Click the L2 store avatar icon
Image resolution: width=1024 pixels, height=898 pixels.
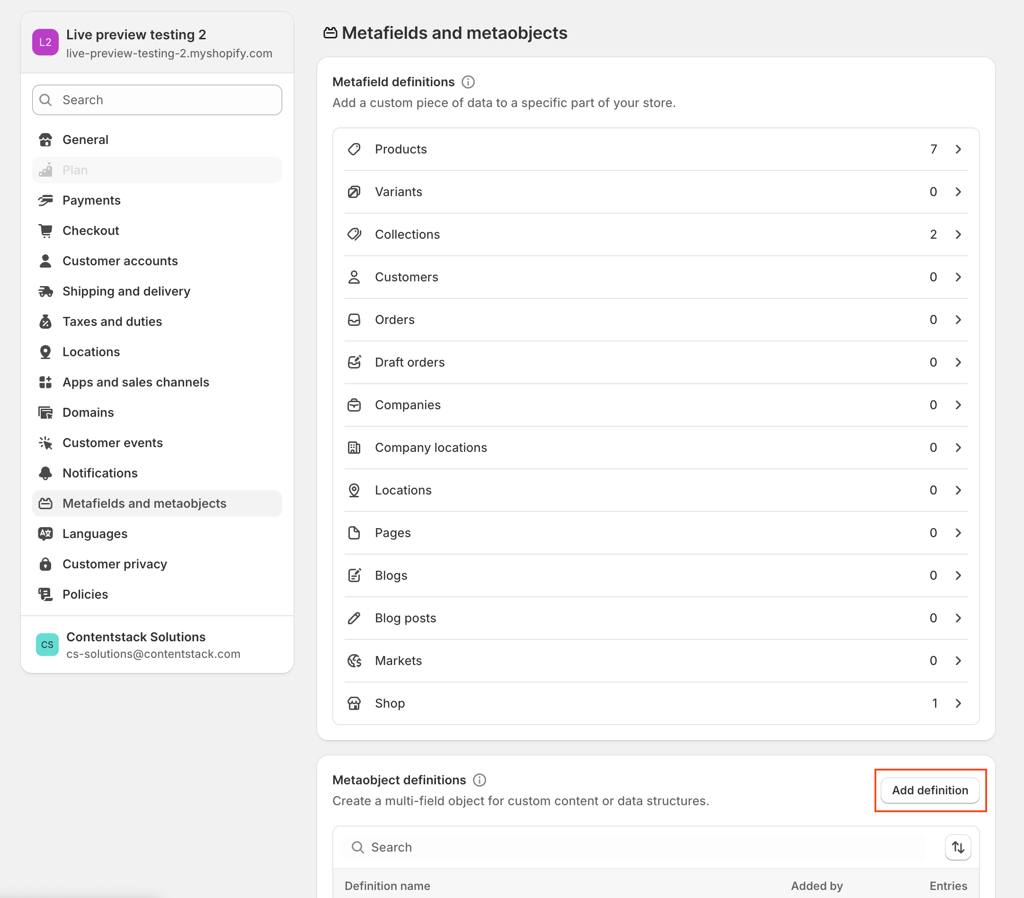[45, 42]
